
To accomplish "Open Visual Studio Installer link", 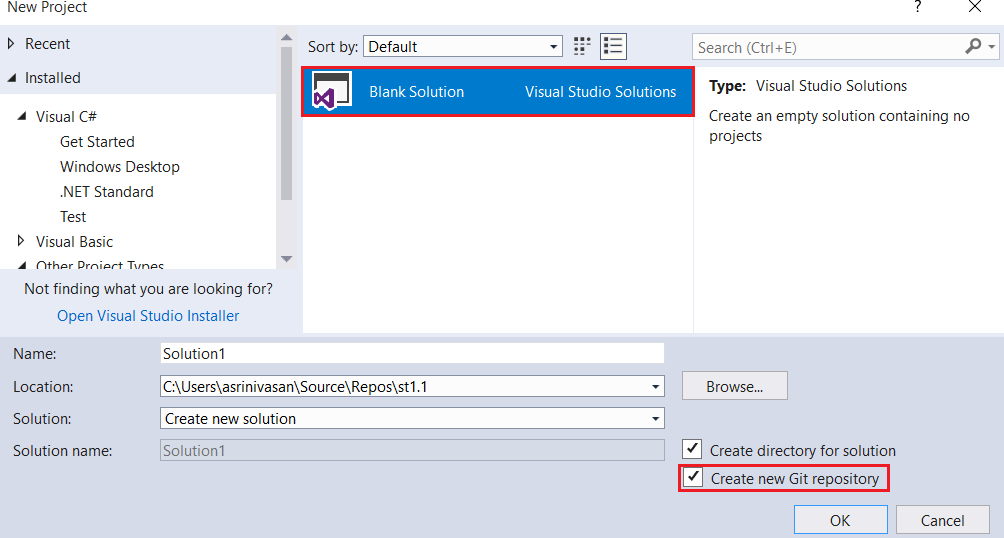I will (148, 316).
